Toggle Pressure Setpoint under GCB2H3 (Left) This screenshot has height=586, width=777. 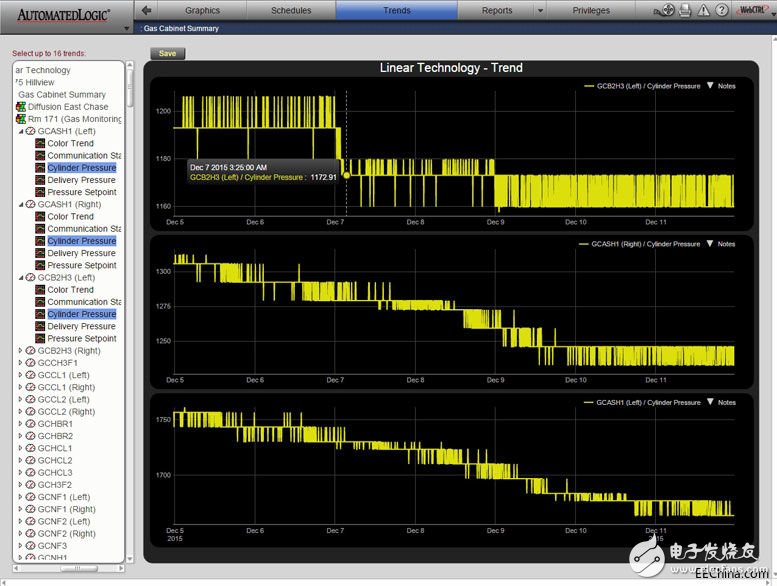click(81, 338)
